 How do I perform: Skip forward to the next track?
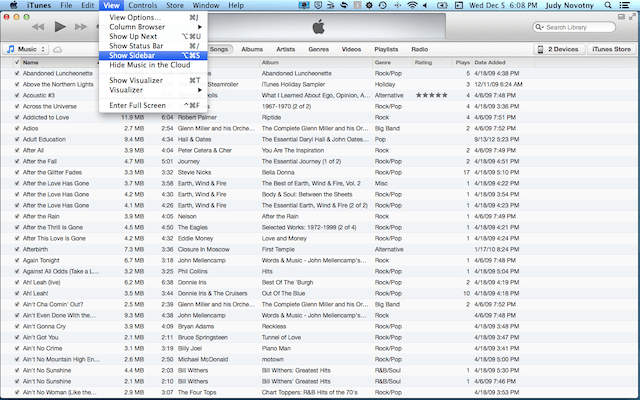coord(81,27)
